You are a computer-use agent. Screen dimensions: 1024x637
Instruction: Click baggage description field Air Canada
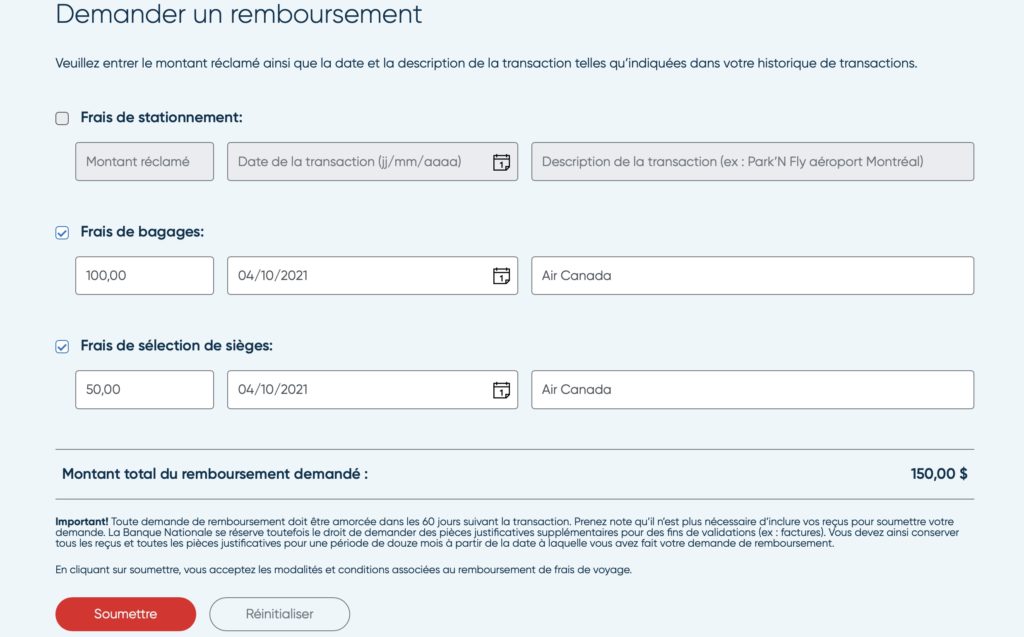[752, 276]
